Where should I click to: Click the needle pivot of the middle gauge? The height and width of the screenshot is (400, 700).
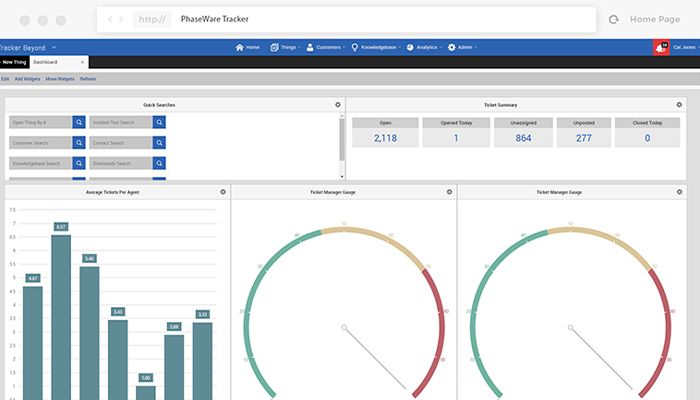pos(344,327)
